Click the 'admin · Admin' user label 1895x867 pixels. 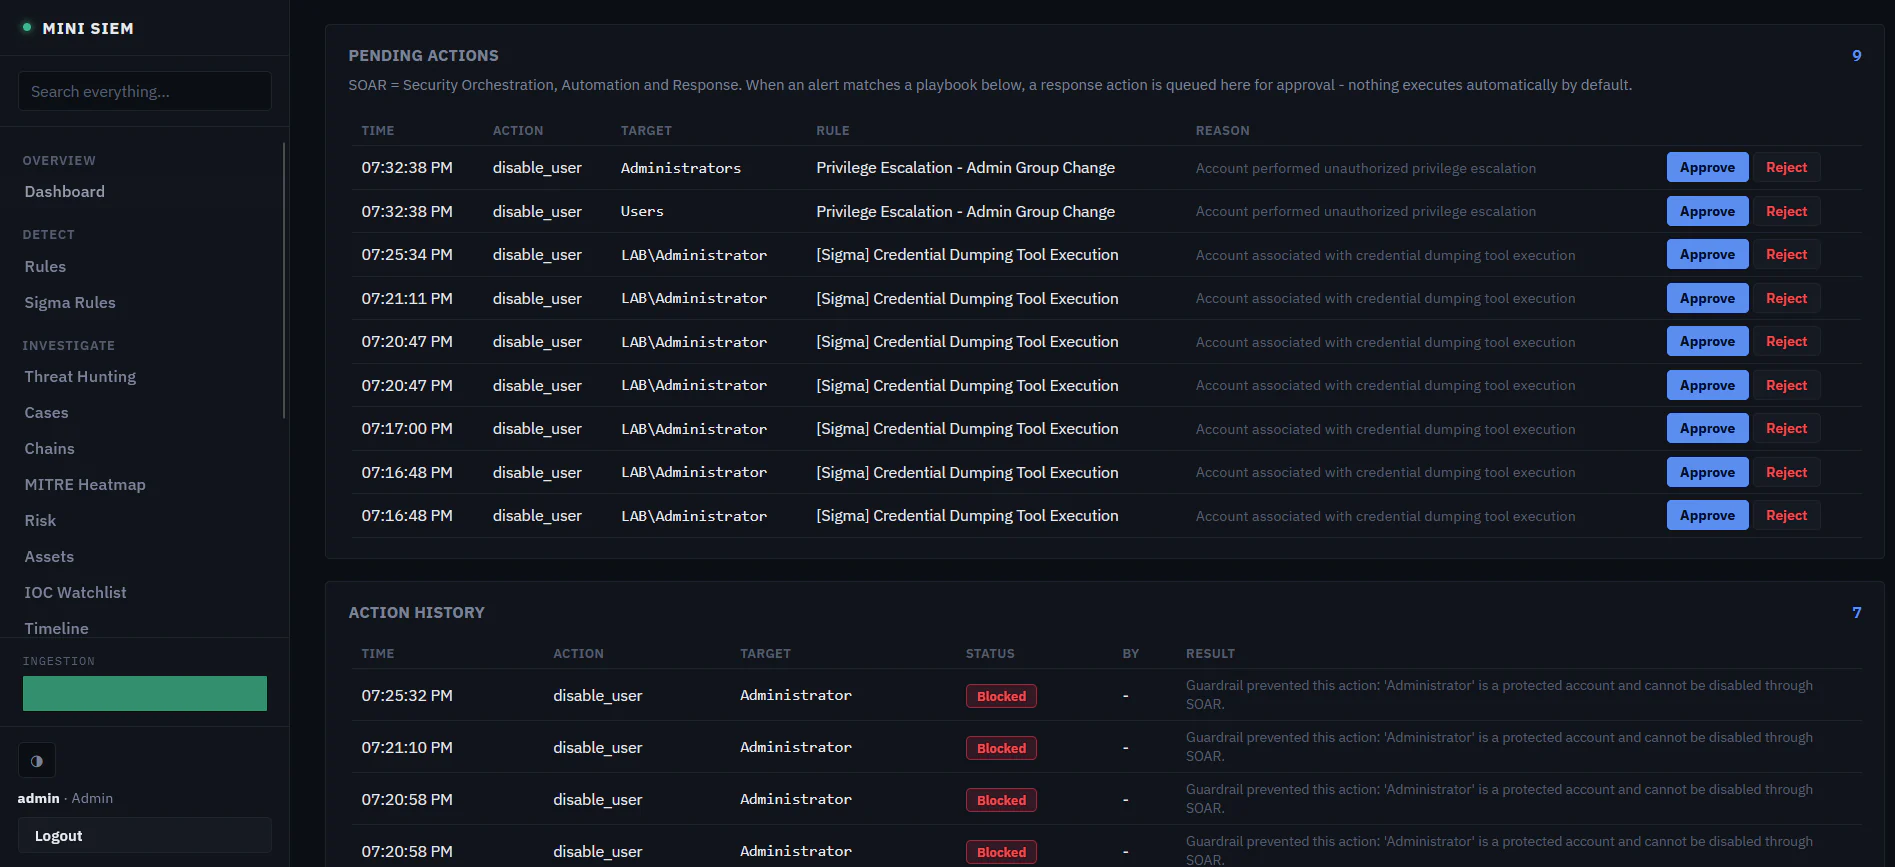coord(65,798)
